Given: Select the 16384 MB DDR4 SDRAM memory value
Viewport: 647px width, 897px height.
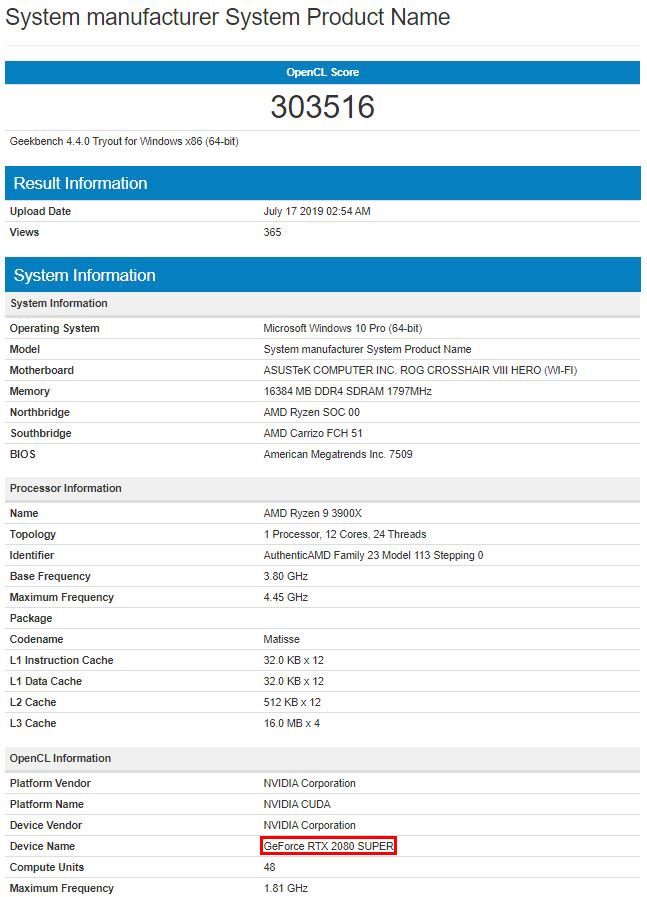Looking at the screenshot, I should point(347,391).
